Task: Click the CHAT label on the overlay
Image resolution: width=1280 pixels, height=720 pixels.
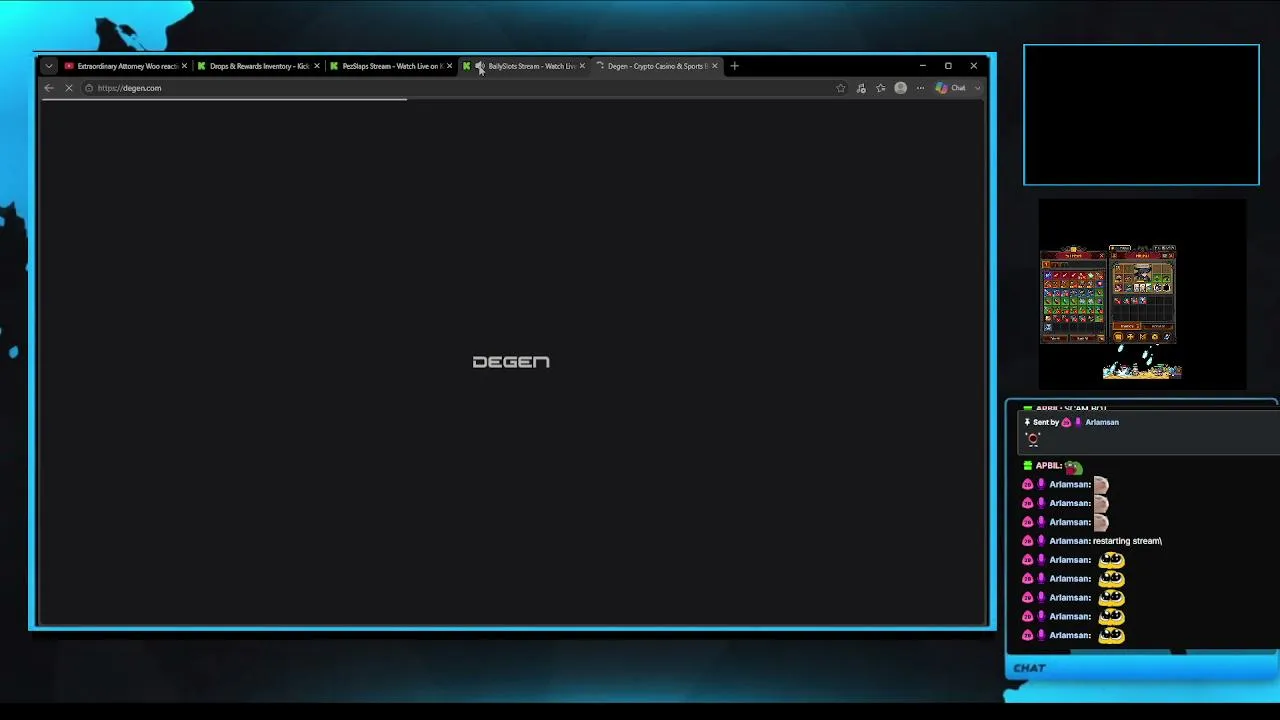Action: tap(1029, 668)
